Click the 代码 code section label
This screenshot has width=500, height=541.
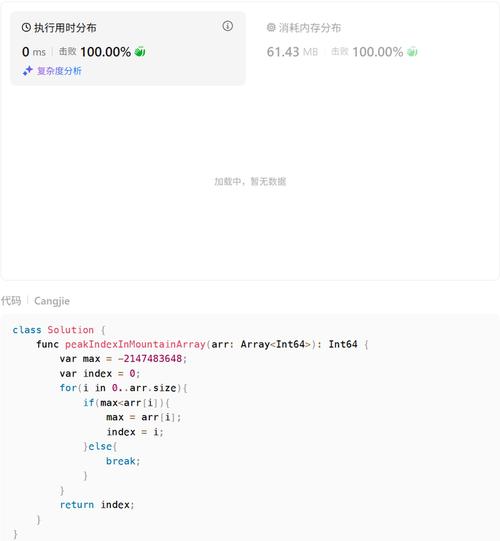coord(11,301)
